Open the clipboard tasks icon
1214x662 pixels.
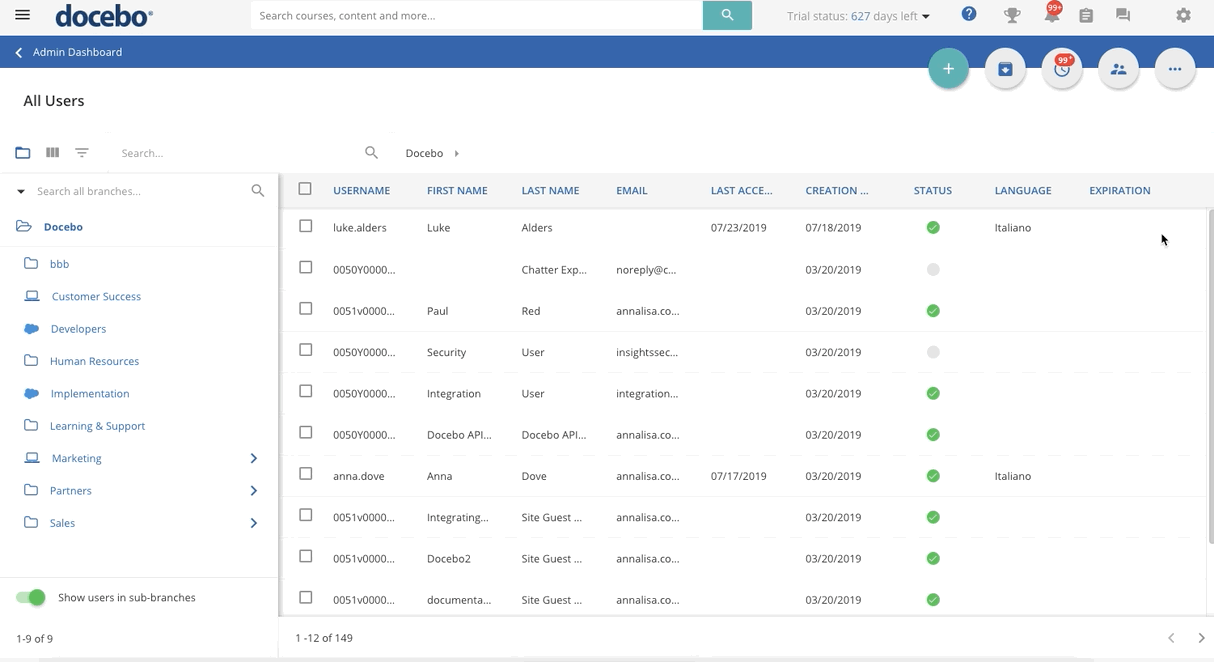pos(1086,15)
